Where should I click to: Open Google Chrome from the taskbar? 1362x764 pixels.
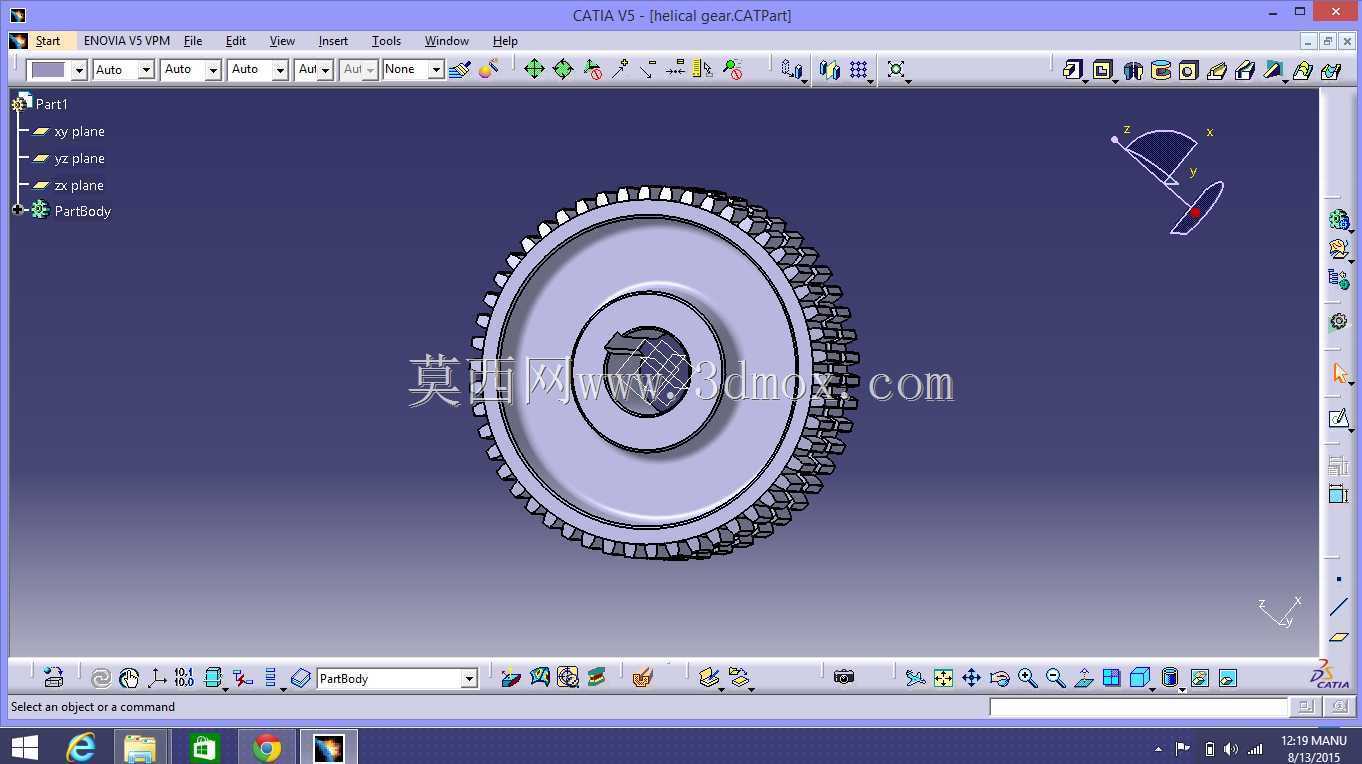tap(267, 747)
